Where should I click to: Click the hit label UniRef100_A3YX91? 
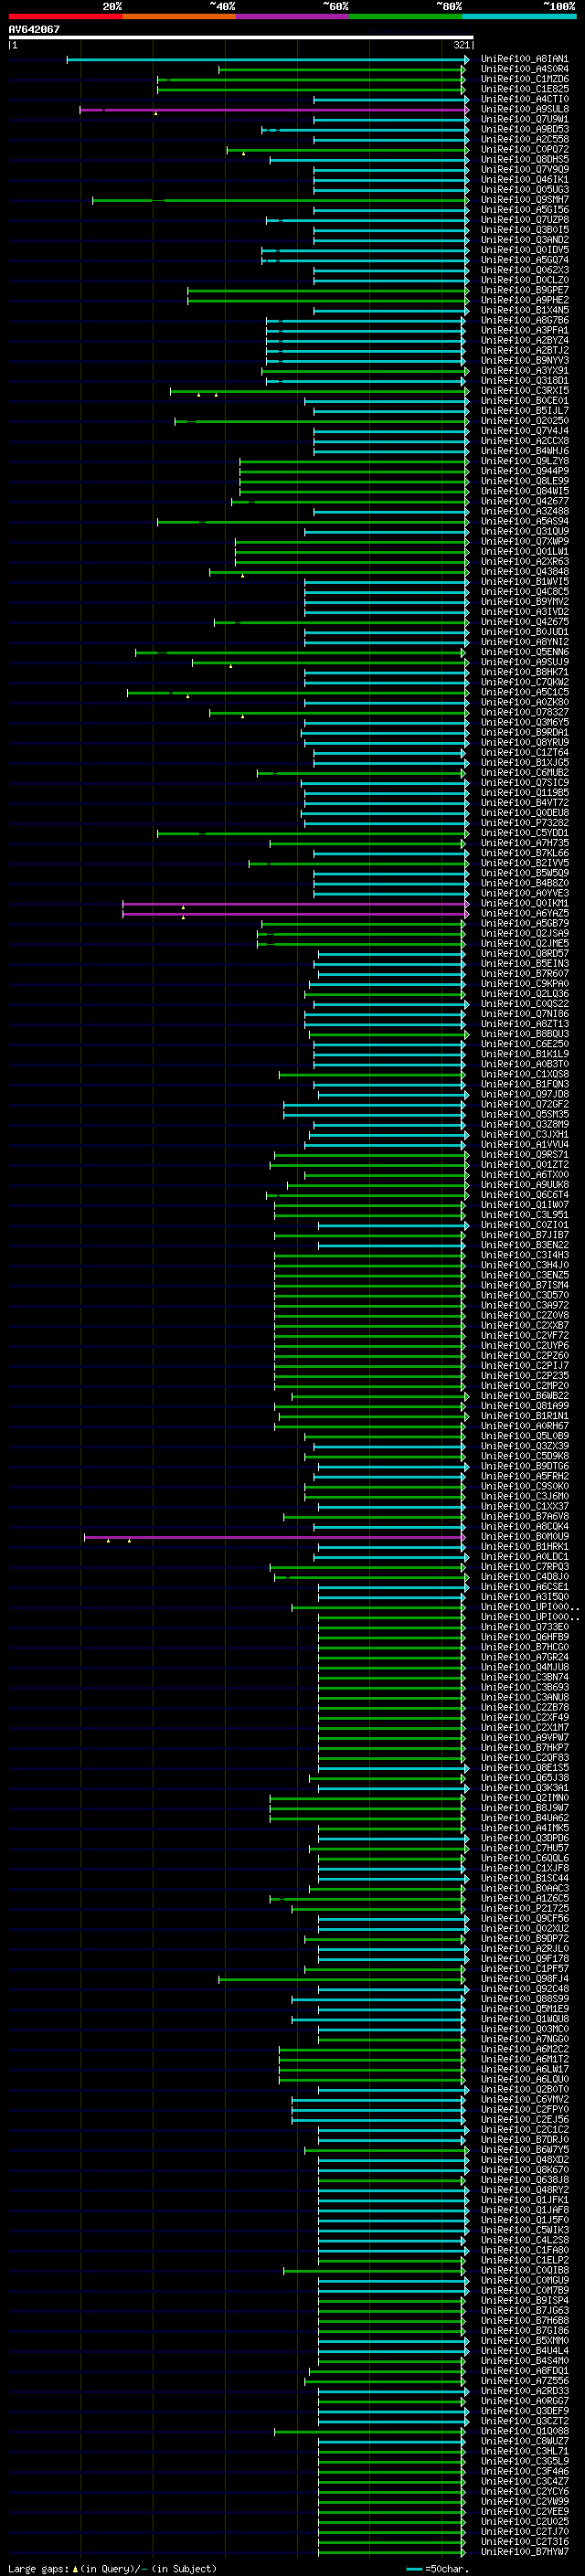click(x=524, y=370)
